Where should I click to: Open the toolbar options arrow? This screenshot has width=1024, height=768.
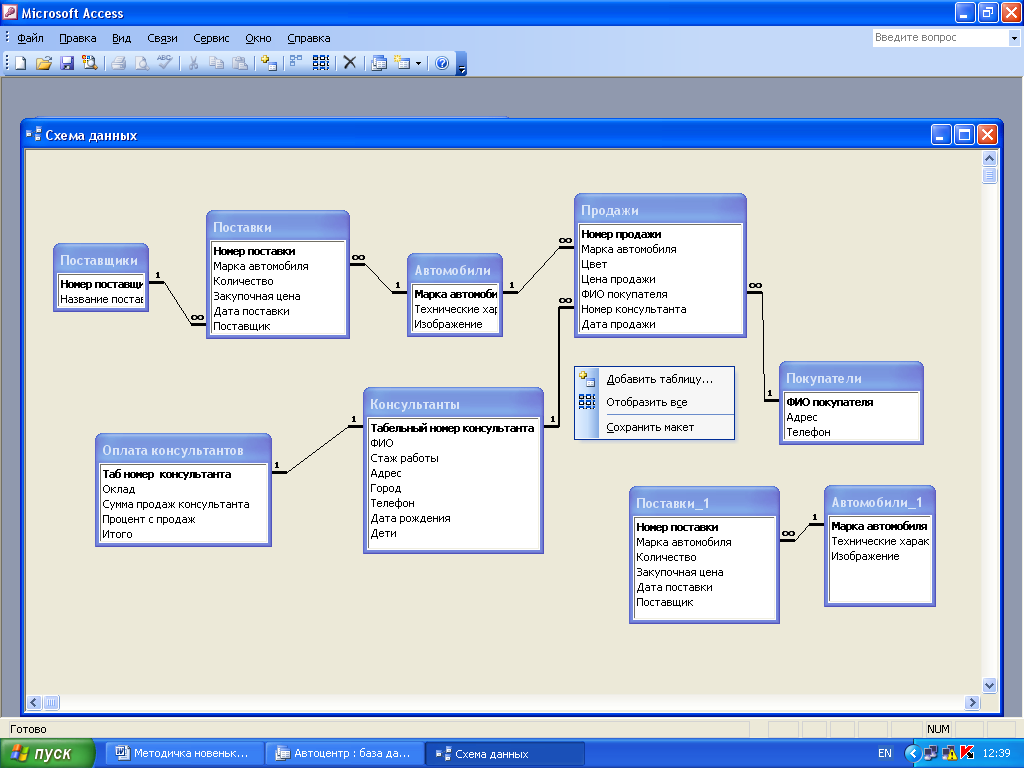point(462,64)
